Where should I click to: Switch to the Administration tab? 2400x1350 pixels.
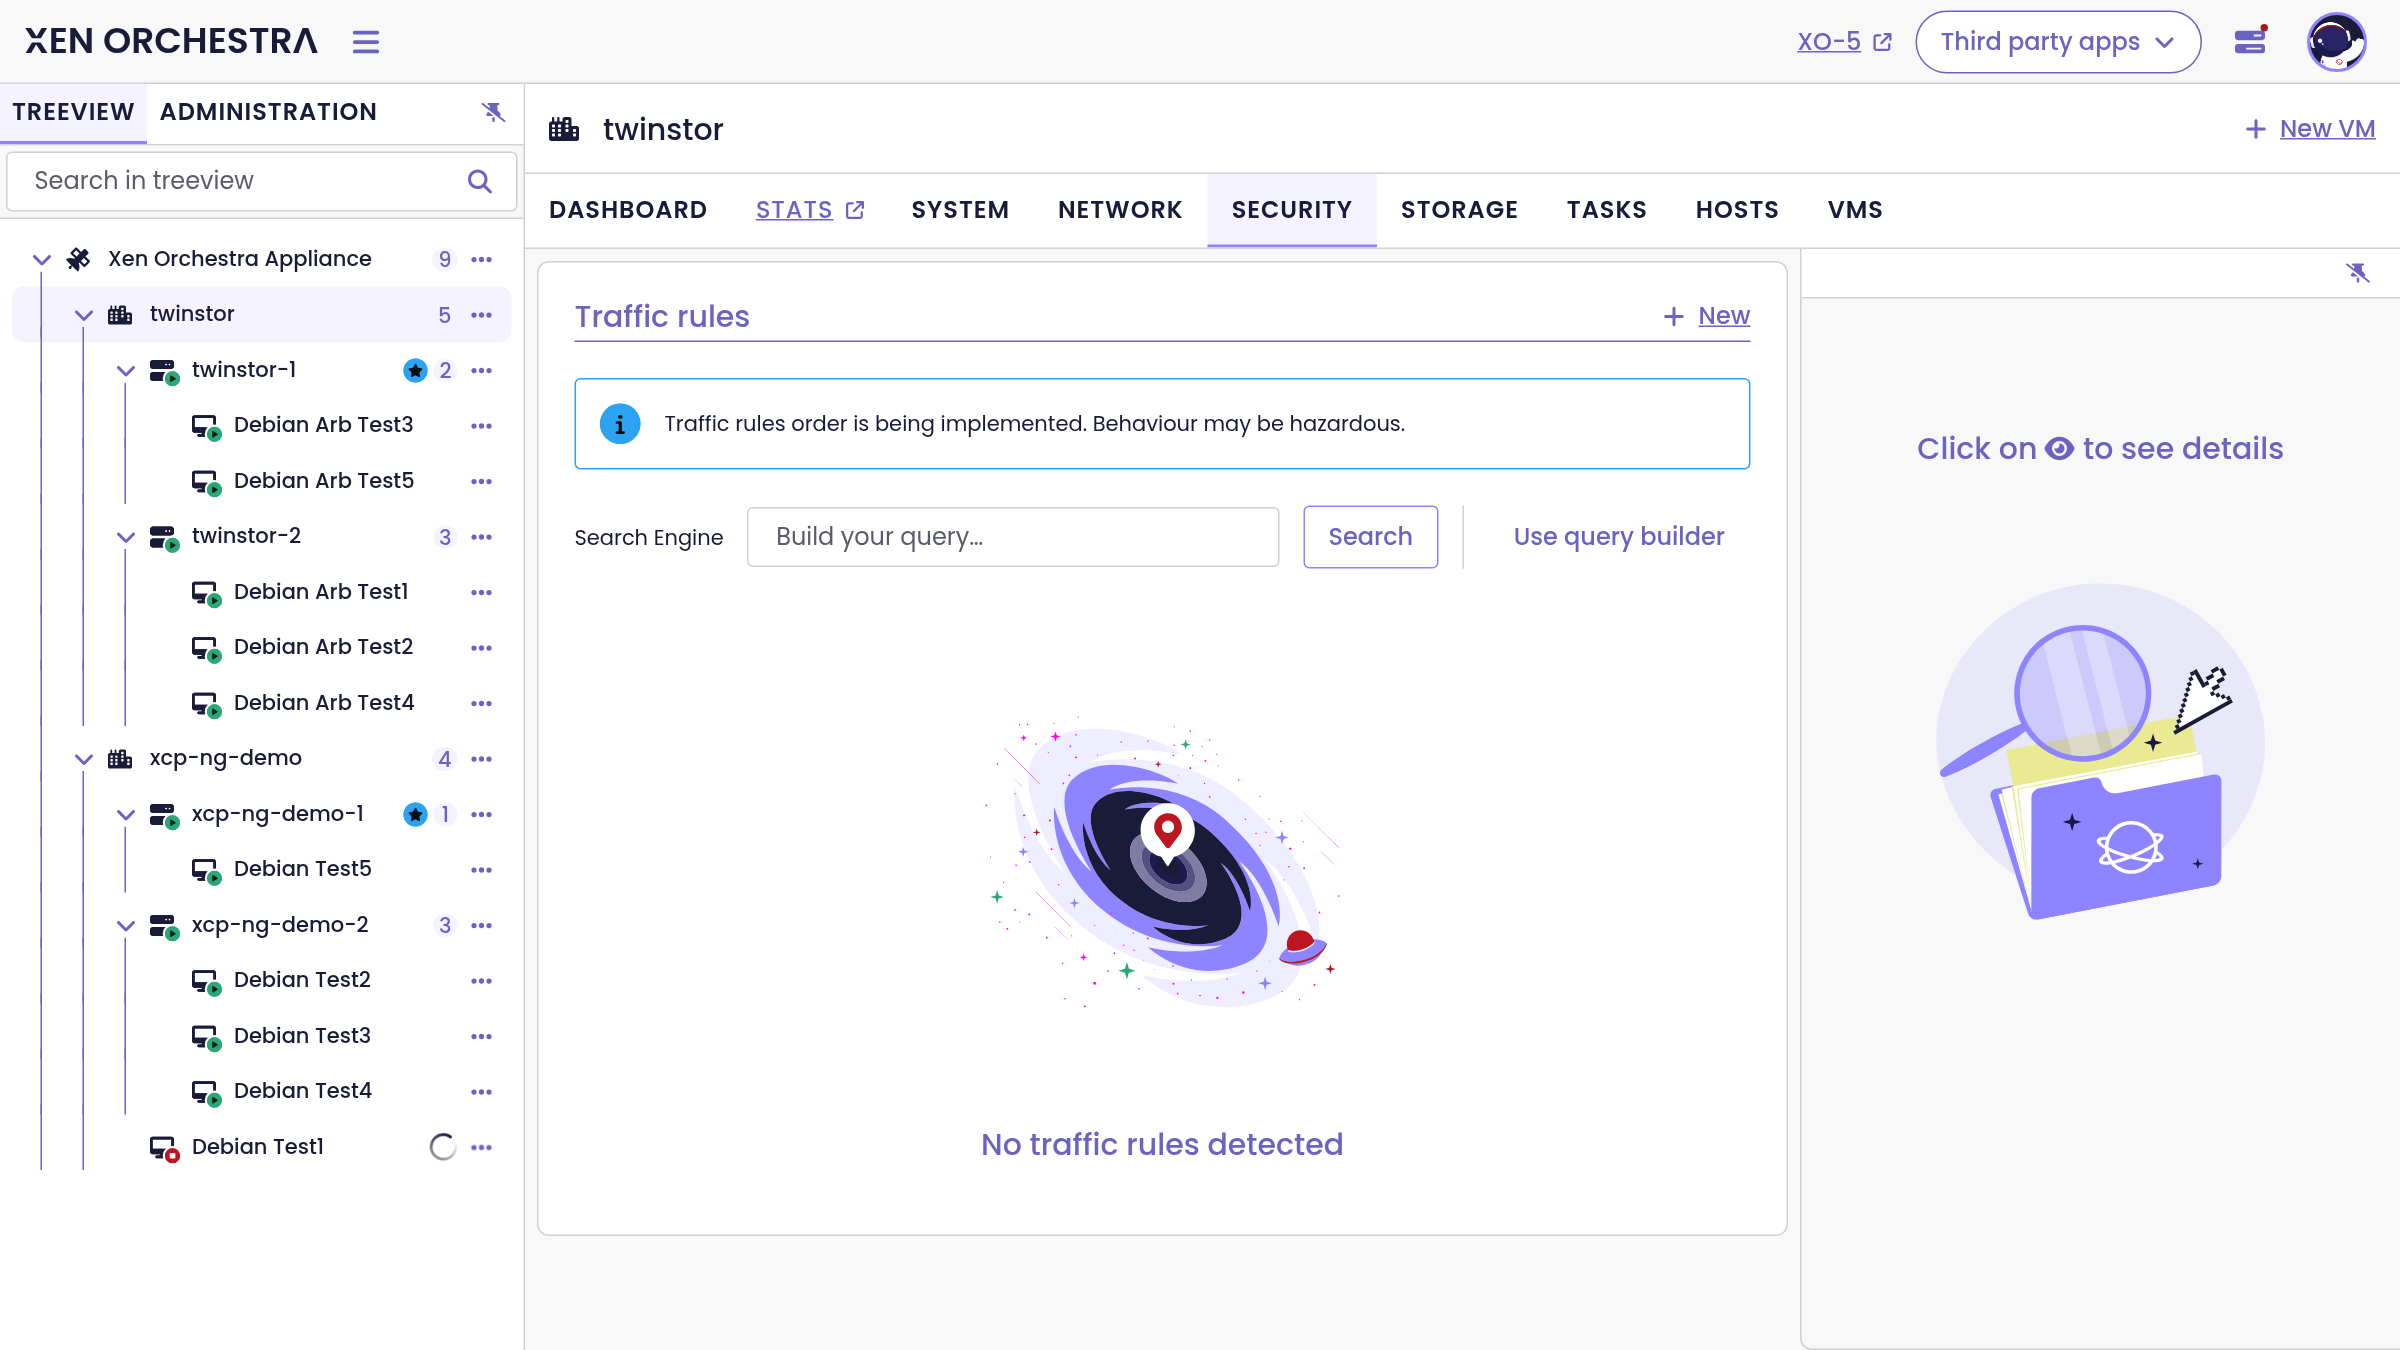tap(268, 112)
